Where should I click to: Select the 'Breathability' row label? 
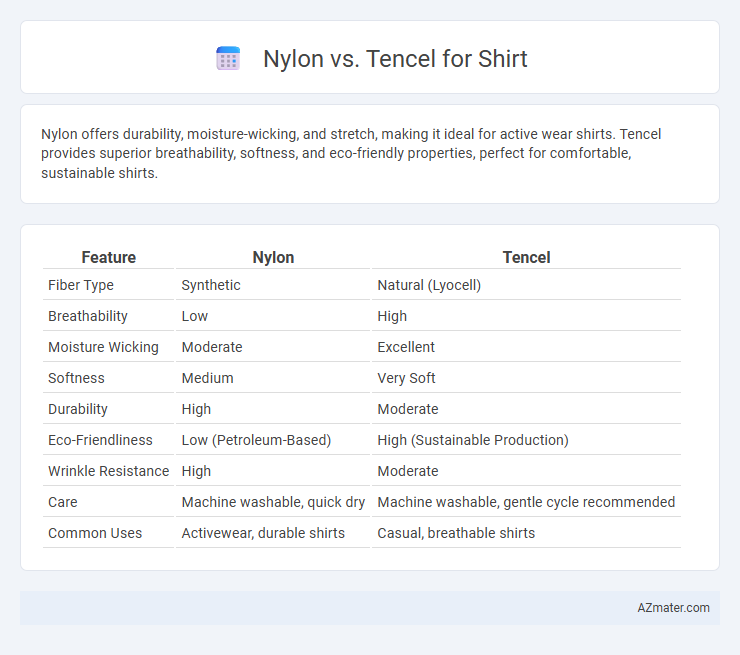[88, 316]
